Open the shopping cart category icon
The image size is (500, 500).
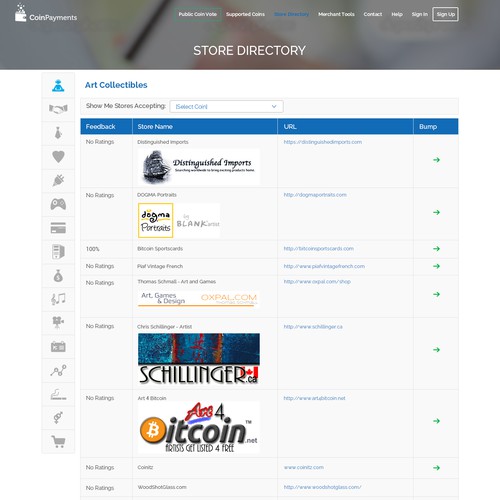(58, 441)
